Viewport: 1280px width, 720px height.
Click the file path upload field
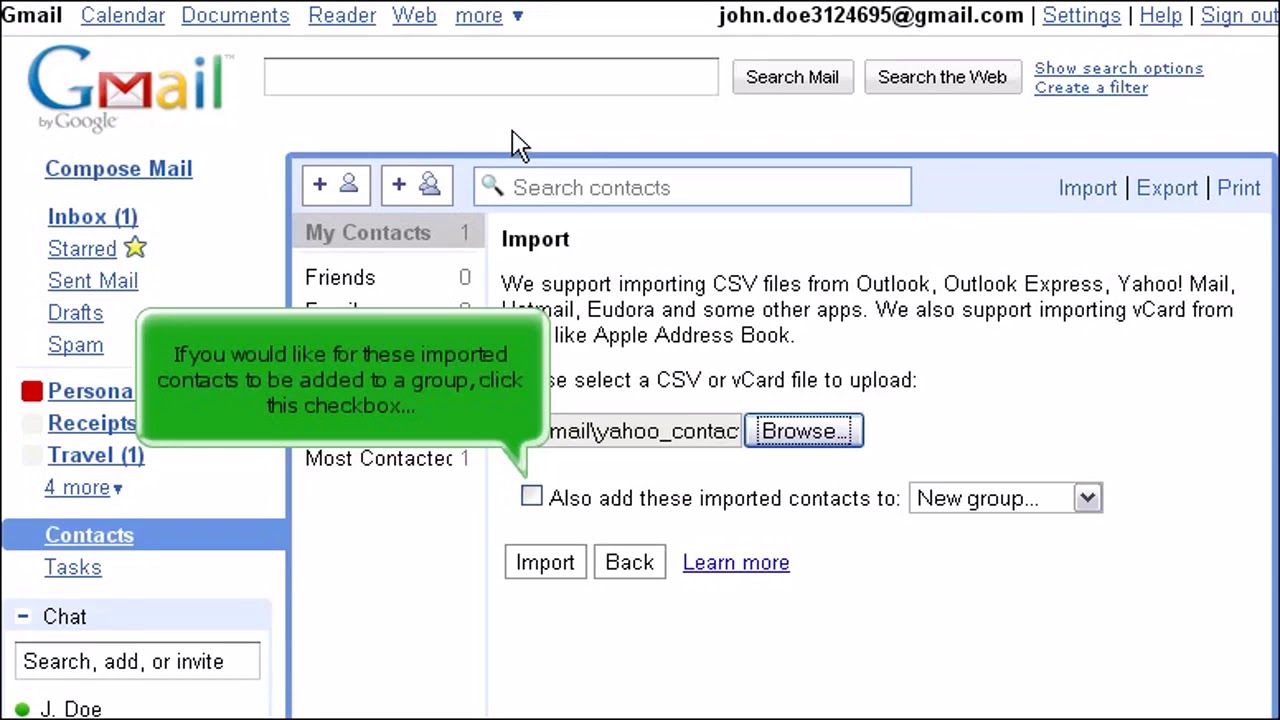(645, 431)
